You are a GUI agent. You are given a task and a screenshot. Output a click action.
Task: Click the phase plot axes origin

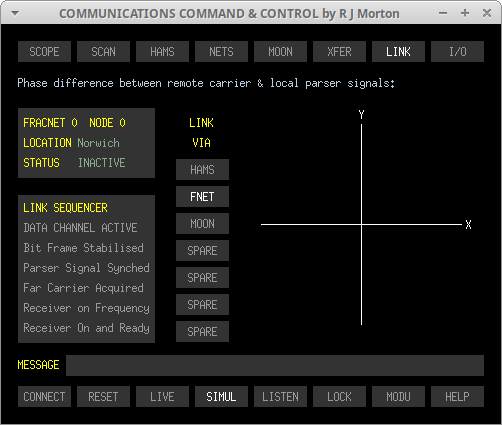pyautogui.click(x=362, y=225)
